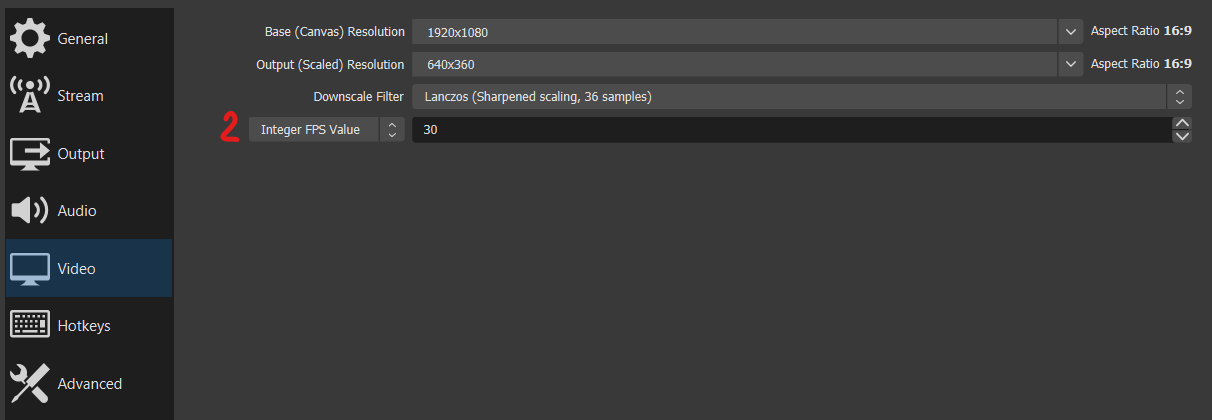Click the Output monitor arrow icon
Image resolution: width=1212 pixels, height=420 pixels.
pos(29,154)
